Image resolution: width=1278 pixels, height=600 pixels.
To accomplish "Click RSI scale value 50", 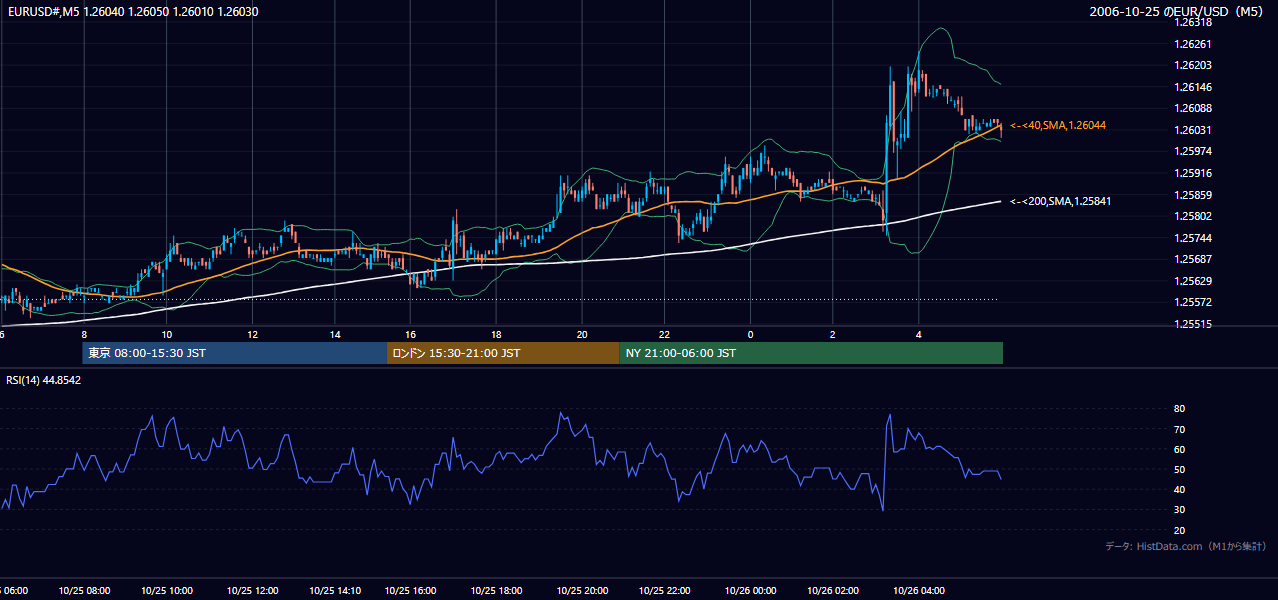I will point(1179,469).
